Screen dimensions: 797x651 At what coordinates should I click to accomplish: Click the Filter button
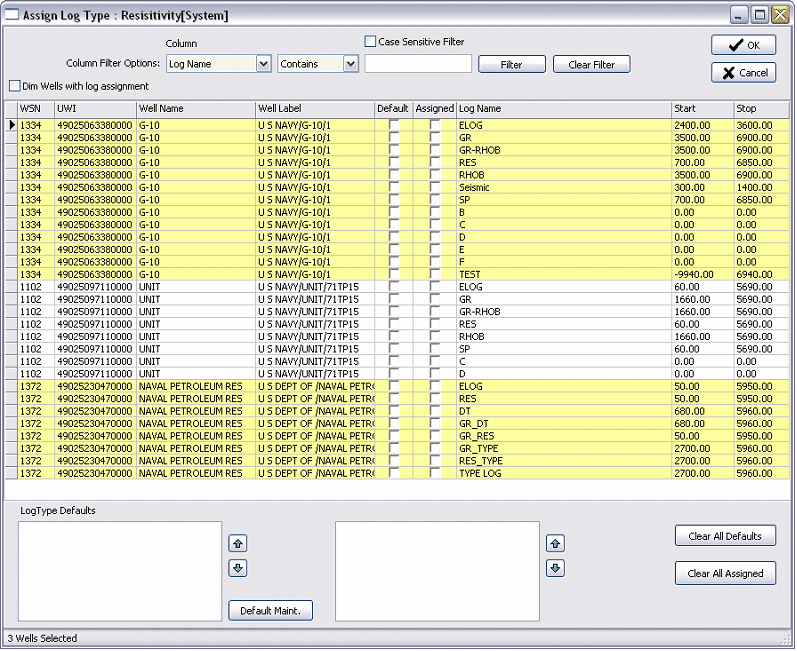click(511, 64)
